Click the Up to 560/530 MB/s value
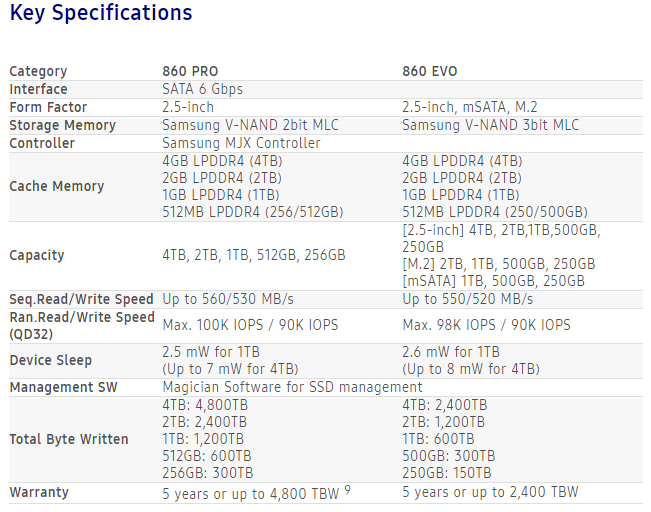This screenshot has height=512, width=651. point(229,299)
